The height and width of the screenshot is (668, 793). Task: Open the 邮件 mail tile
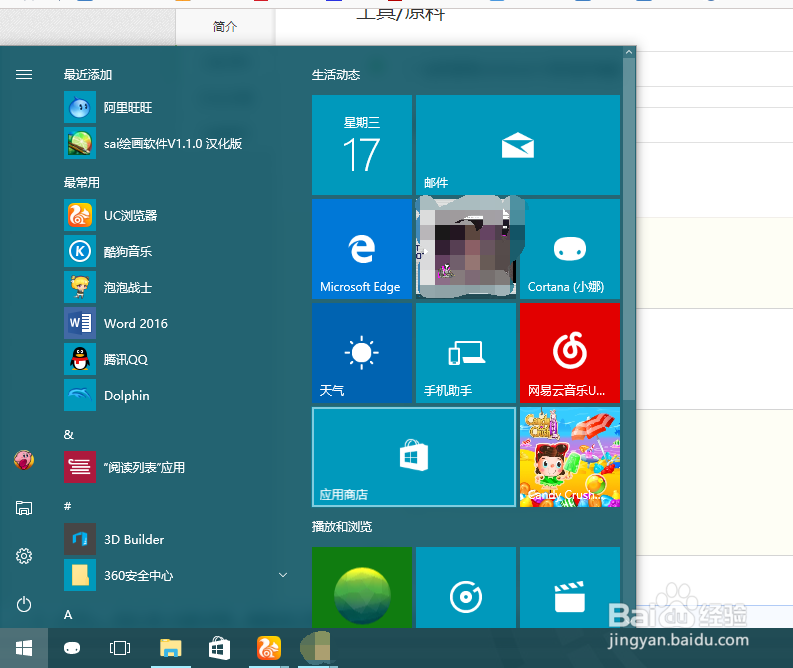(x=518, y=145)
